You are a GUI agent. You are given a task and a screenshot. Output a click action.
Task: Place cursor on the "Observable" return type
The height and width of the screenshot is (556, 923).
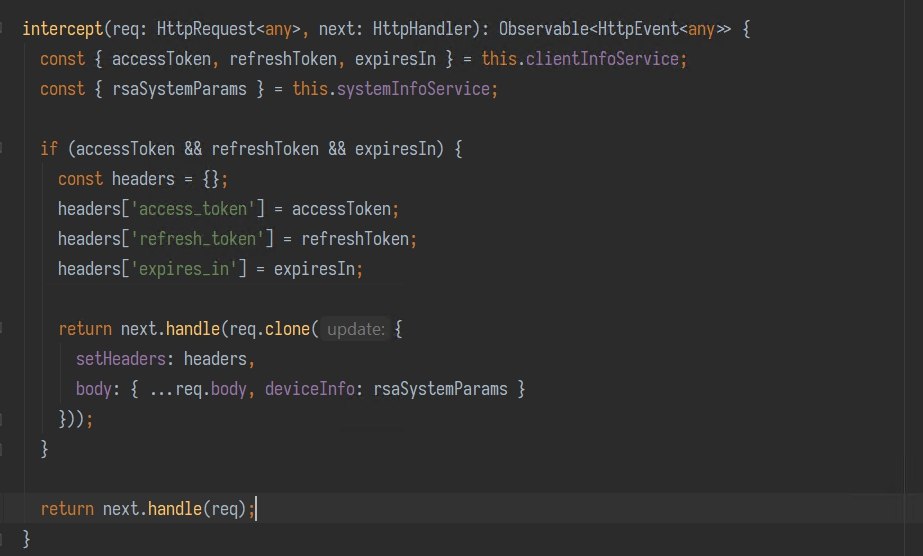pyautogui.click(x=544, y=29)
